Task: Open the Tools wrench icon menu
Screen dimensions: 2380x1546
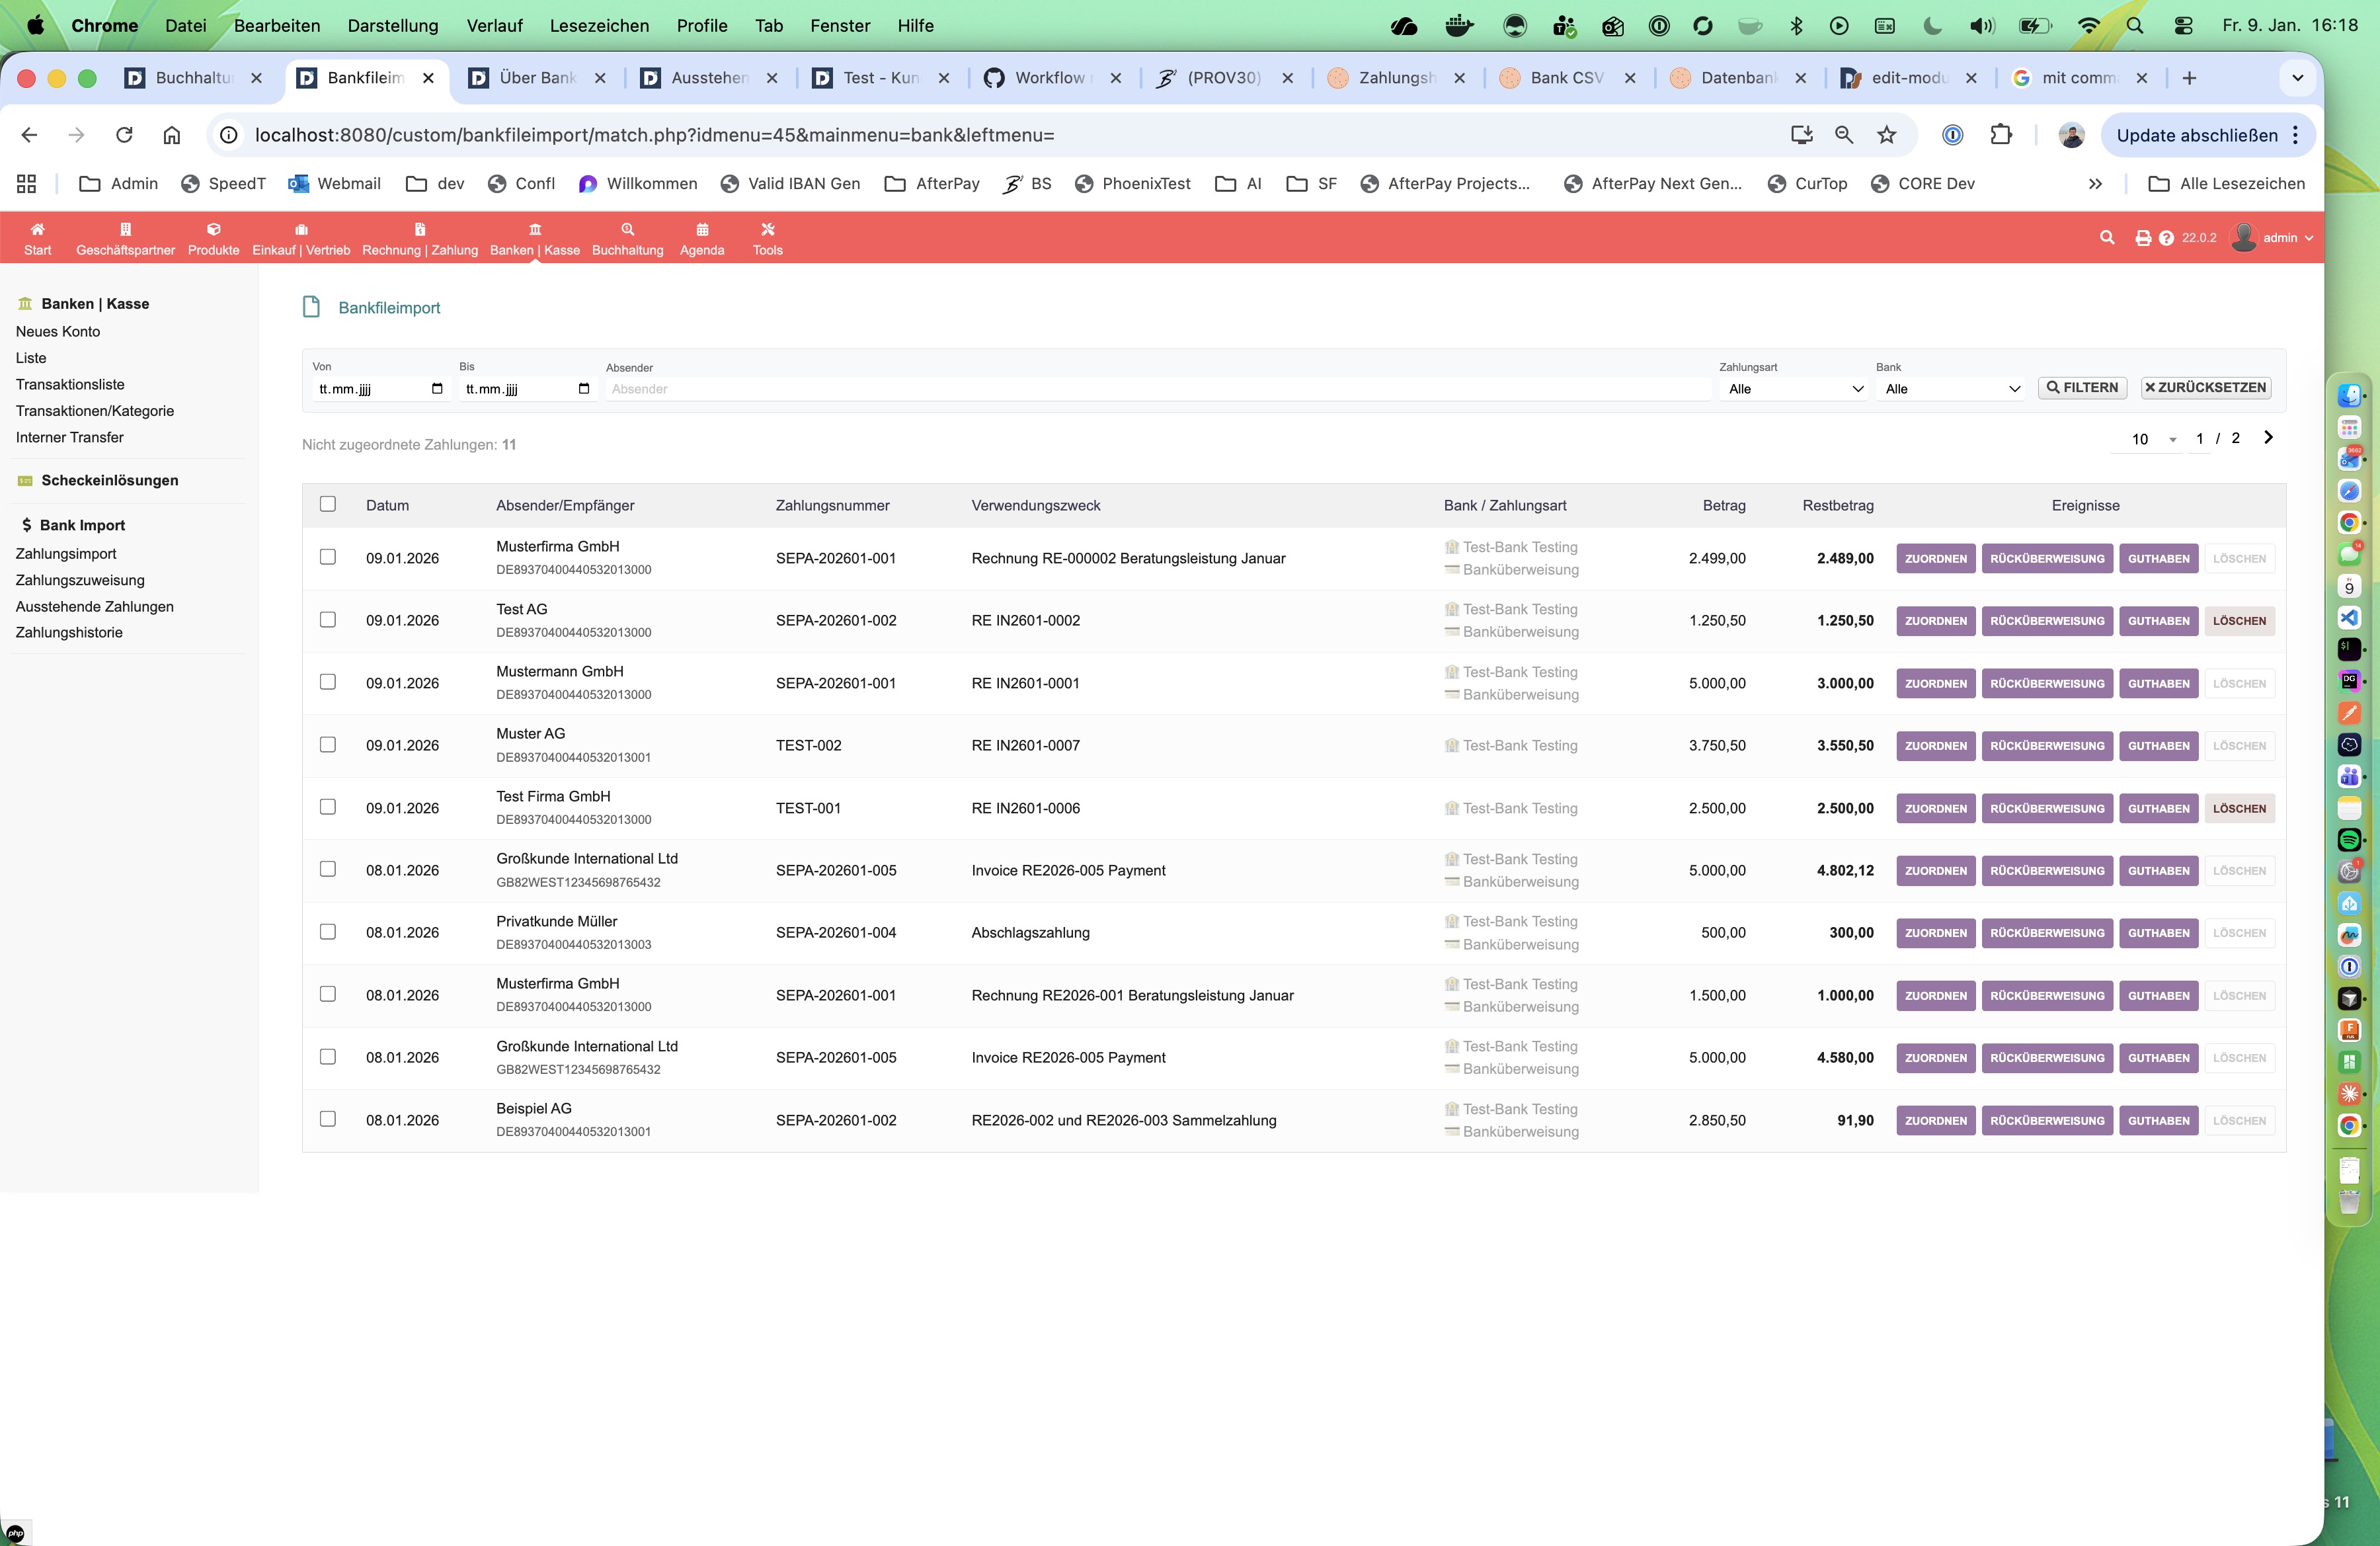Action: (x=767, y=230)
